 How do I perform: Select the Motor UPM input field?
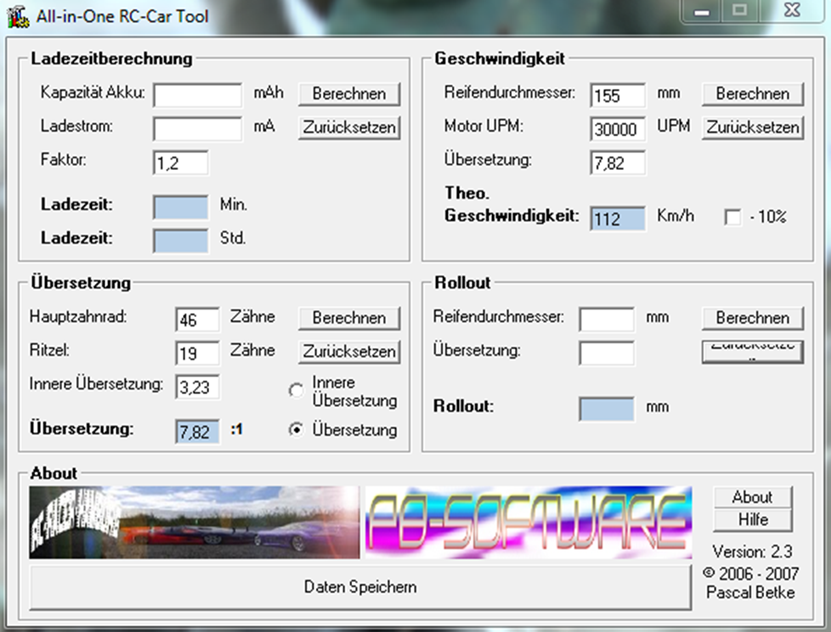click(x=617, y=129)
